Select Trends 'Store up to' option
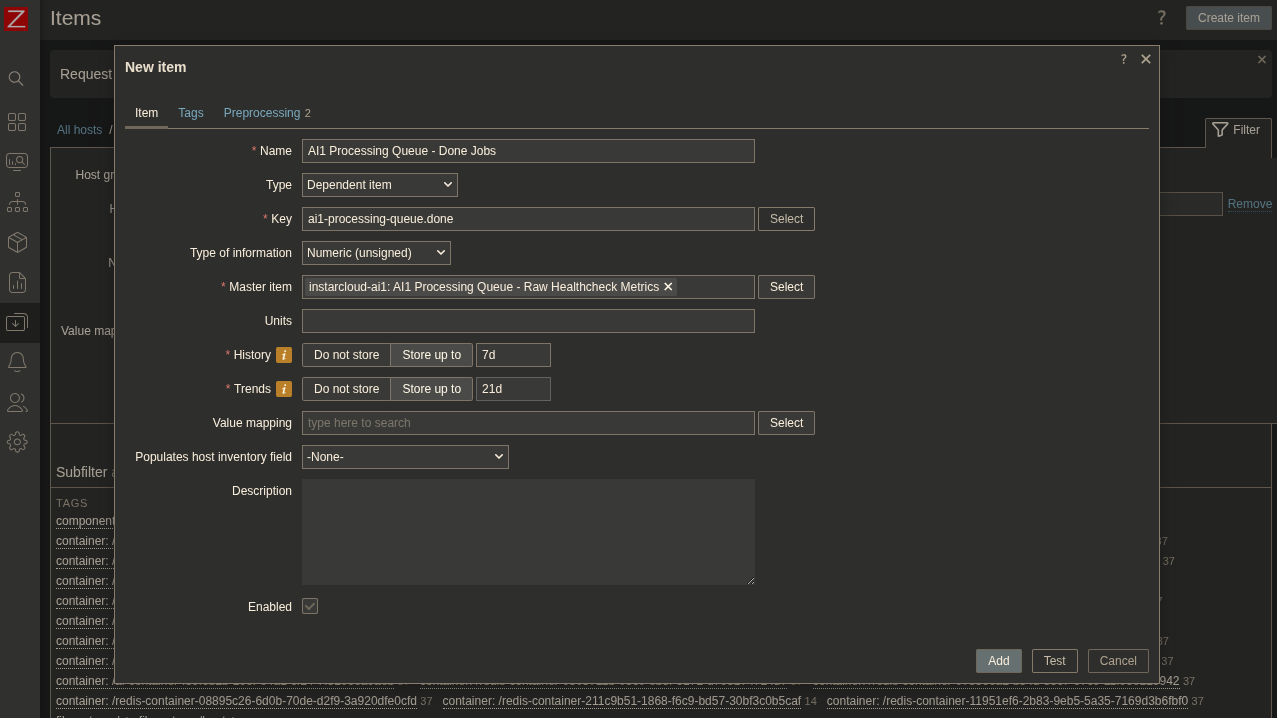Screen dimensions: 1277x718 431,389
